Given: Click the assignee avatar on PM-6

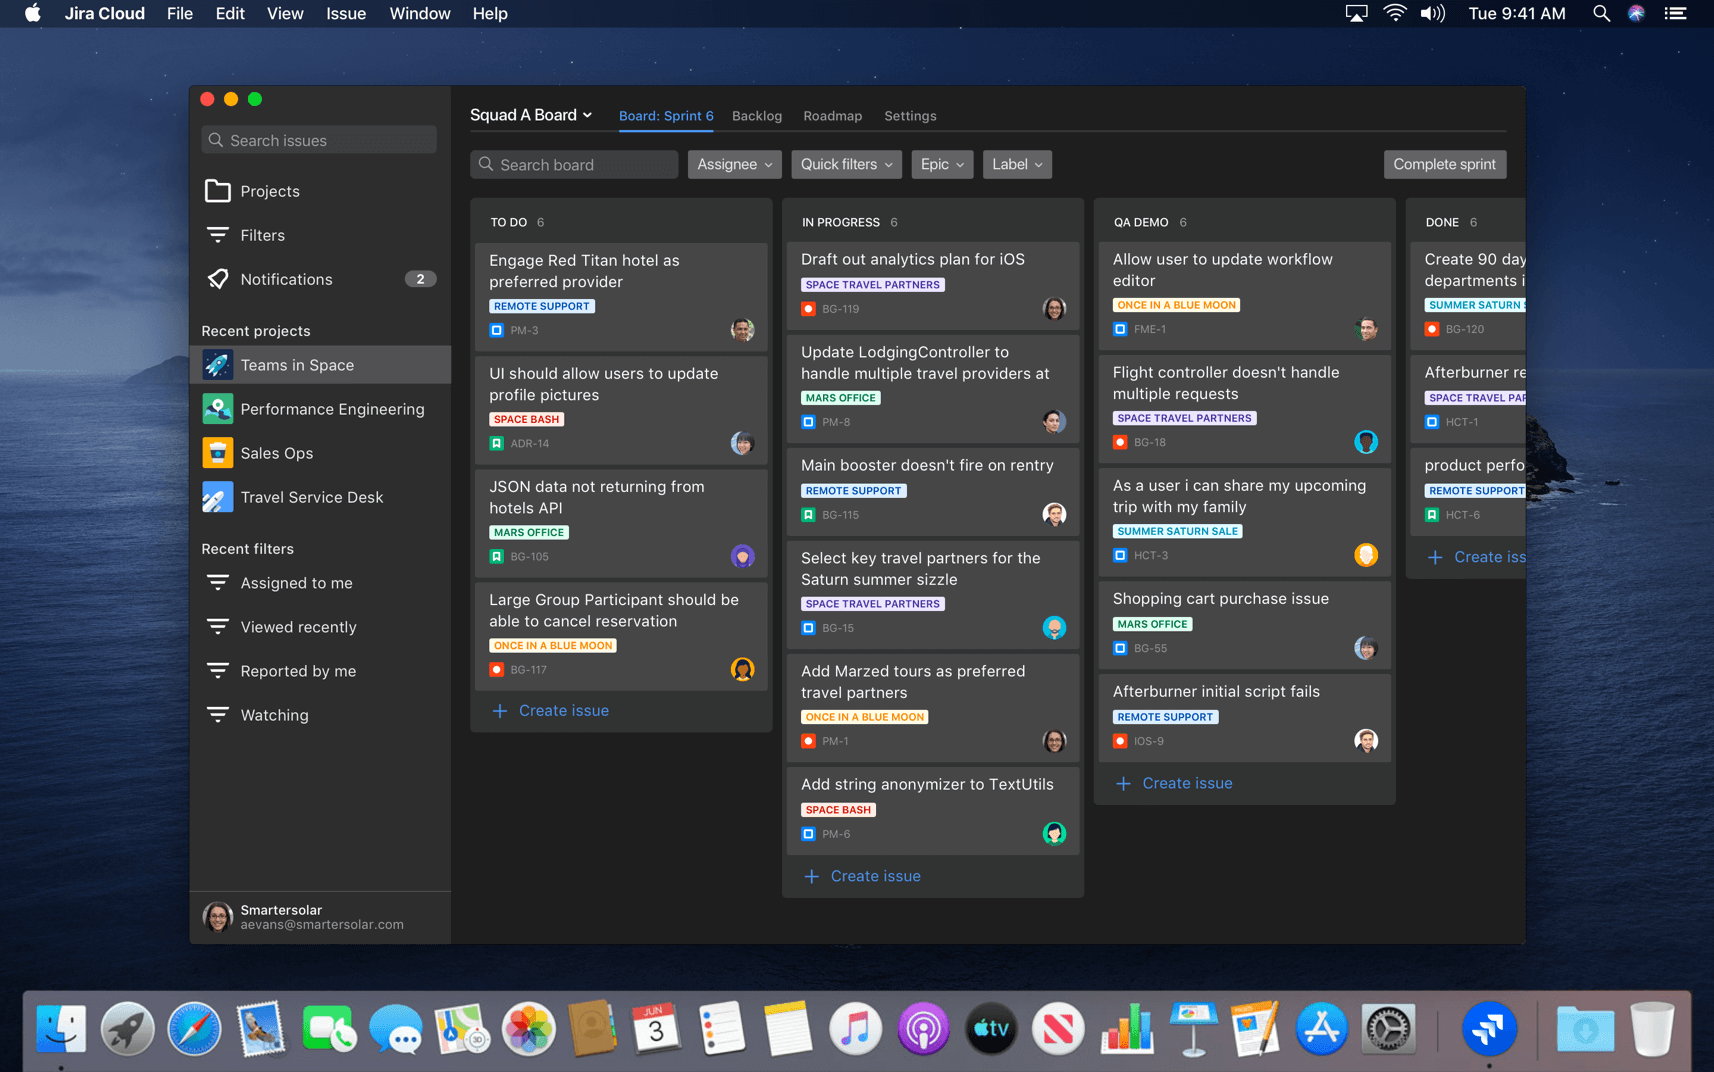Looking at the screenshot, I should [x=1054, y=833].
